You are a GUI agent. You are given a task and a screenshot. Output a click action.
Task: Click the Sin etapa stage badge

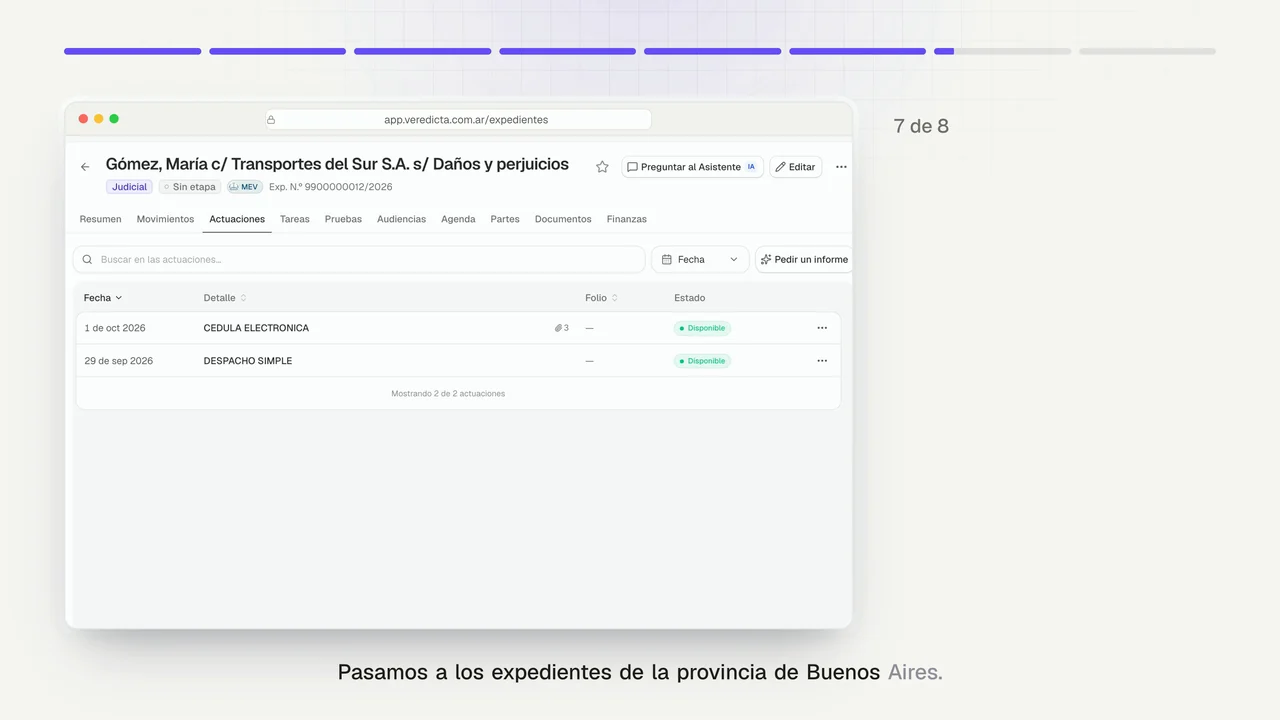(x=190, y=187)
